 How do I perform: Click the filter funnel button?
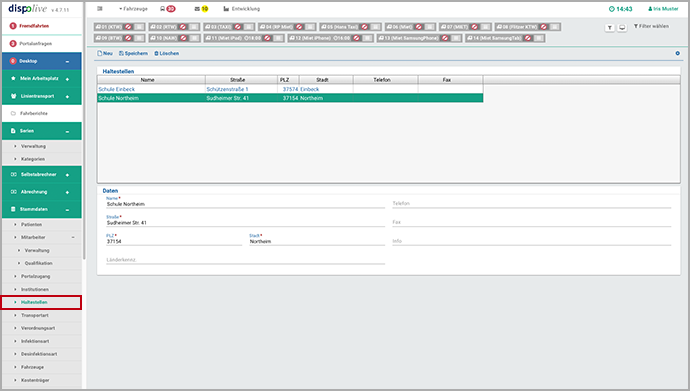tap(609, 28)
